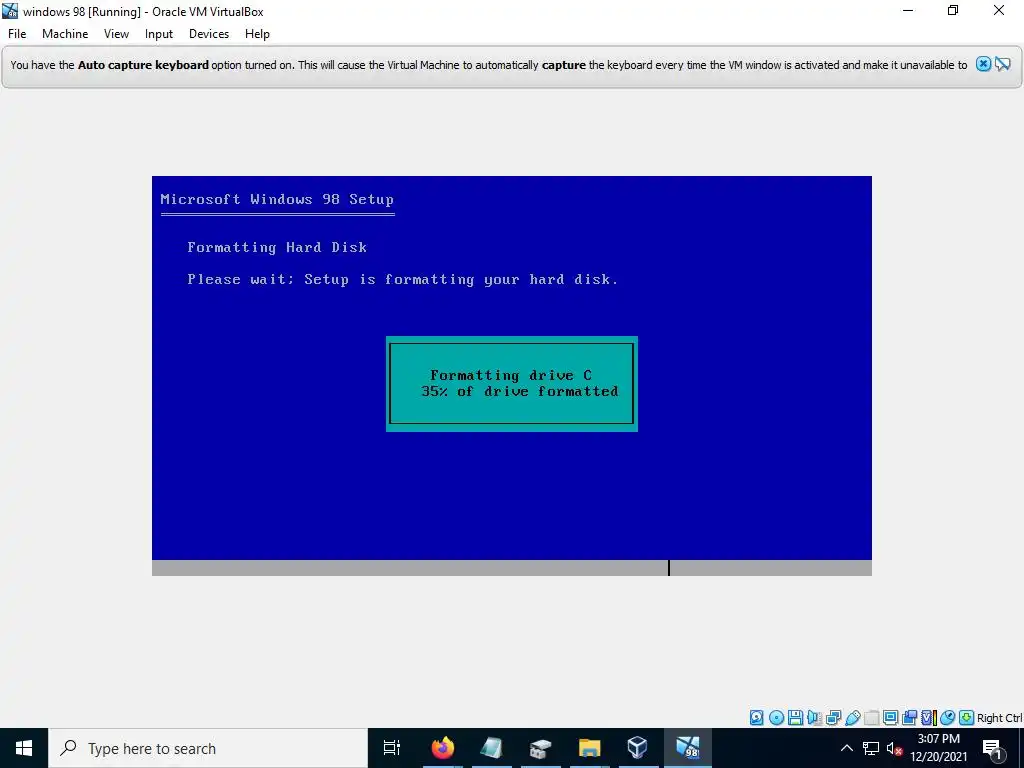1024x768 pixels.
Task: Click the 'Please wait' setup message
Action: pyautogui.click(x=402, y=280)
